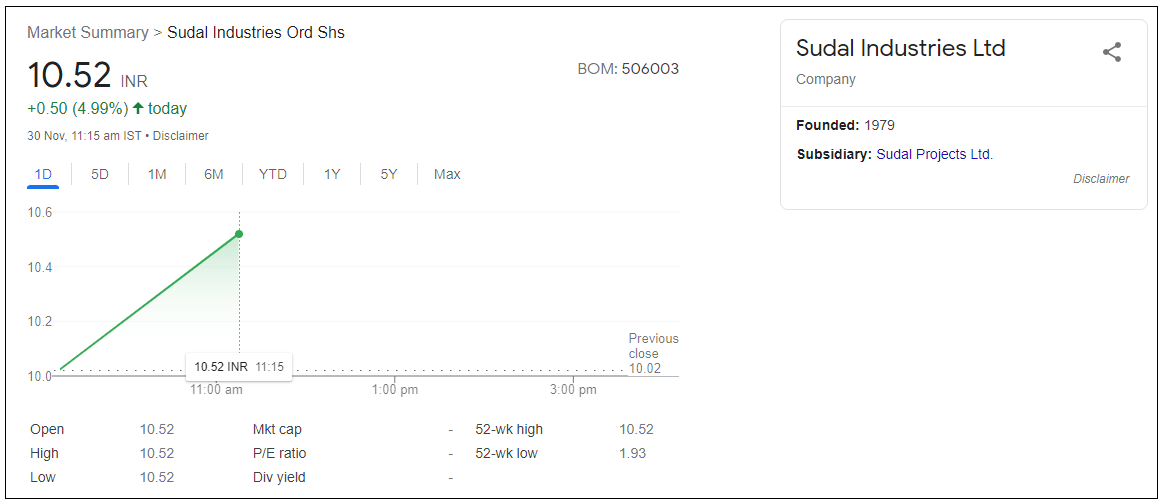Click the 10.4 y-axis label
Screen dimensions: 1164x504
40,266
